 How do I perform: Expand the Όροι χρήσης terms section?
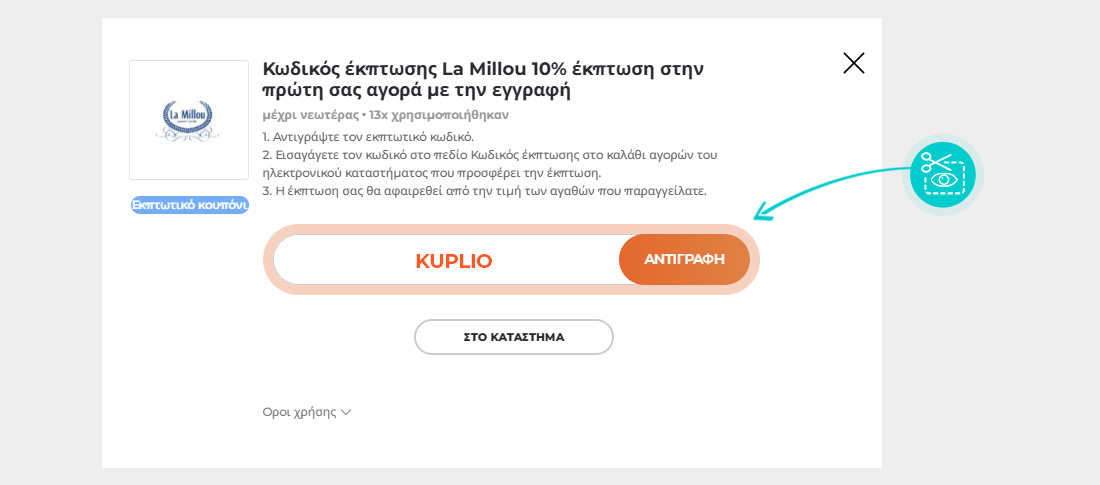(x=299, y=412)
